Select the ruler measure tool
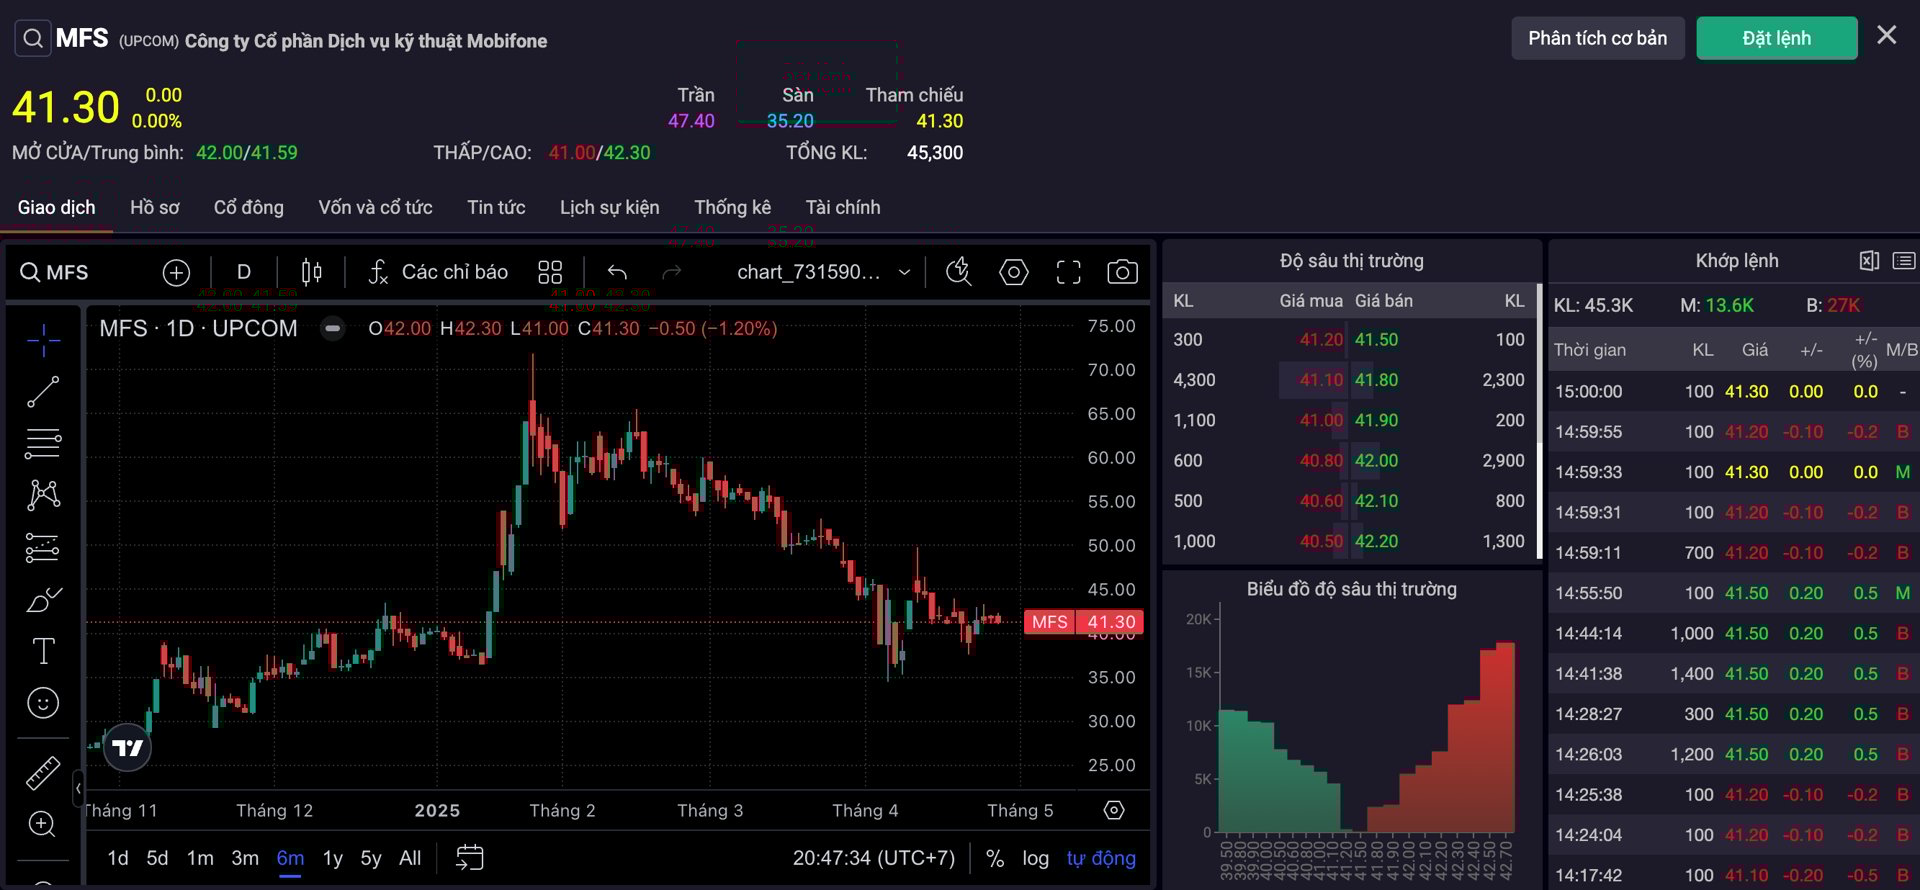Image resolution: width=1920 pixels, height=890 pixels. pyautogui.click(x=43, y=773)
